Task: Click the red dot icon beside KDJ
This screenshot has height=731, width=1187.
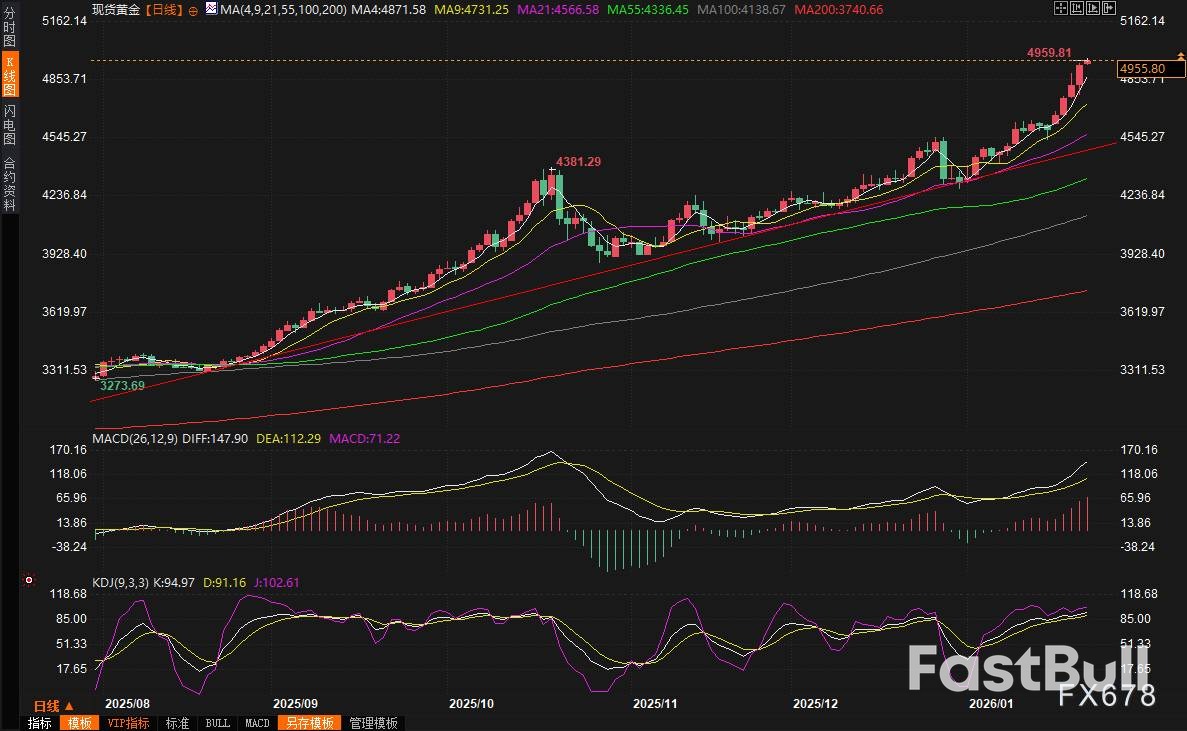Action: coord(29,580)
